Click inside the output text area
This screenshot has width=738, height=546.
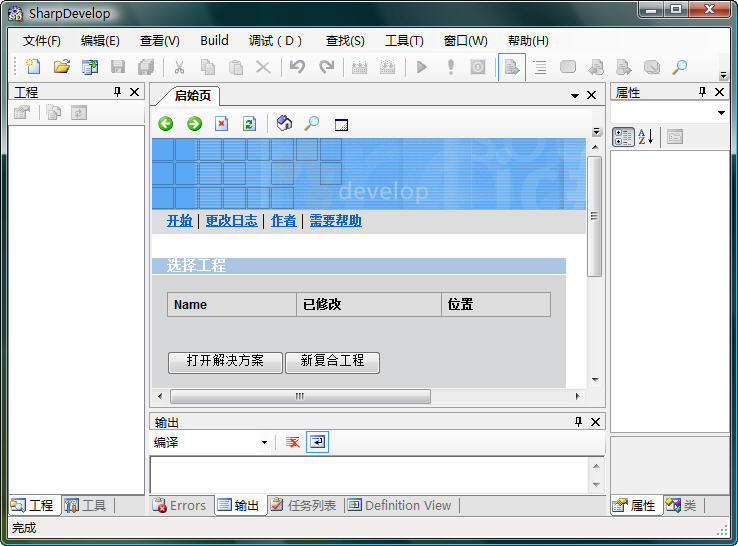click(x=369, y=474)
